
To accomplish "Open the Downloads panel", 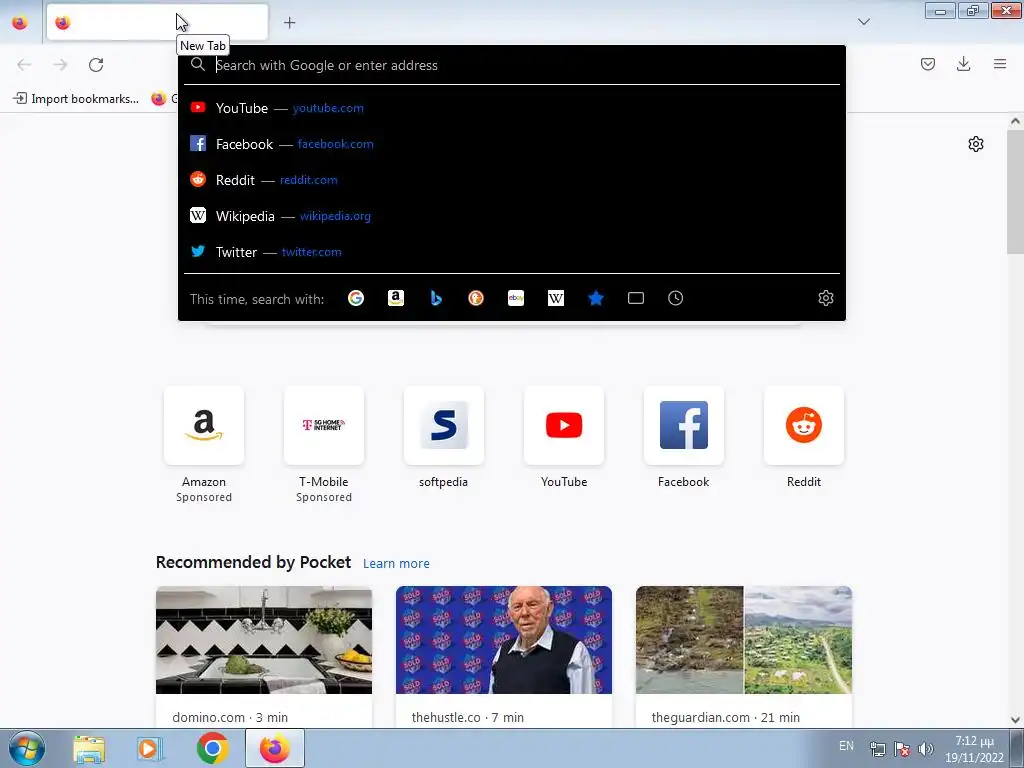I will tap(963, 64).
